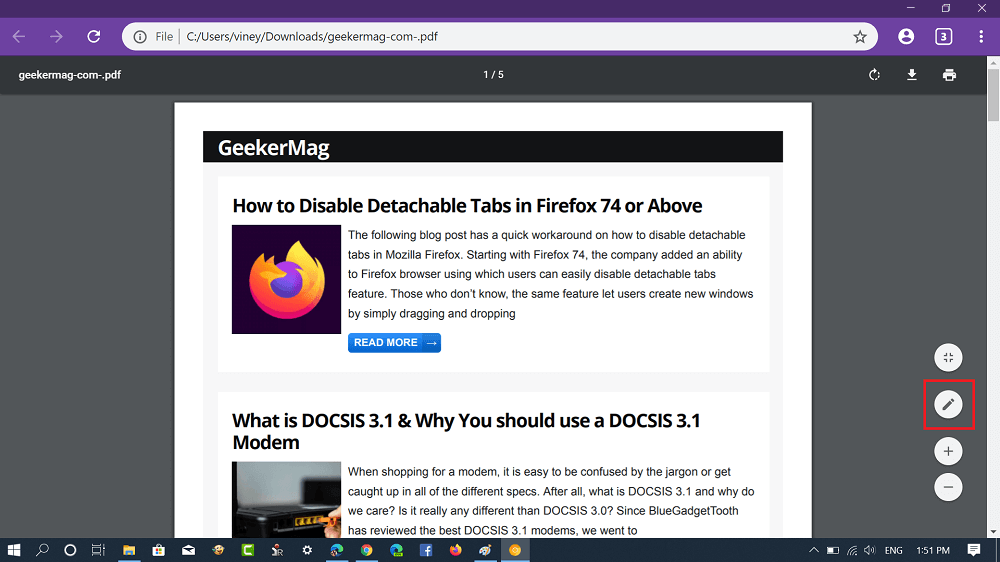Click the geekermag-com-.pdf file title

[70, 75]
